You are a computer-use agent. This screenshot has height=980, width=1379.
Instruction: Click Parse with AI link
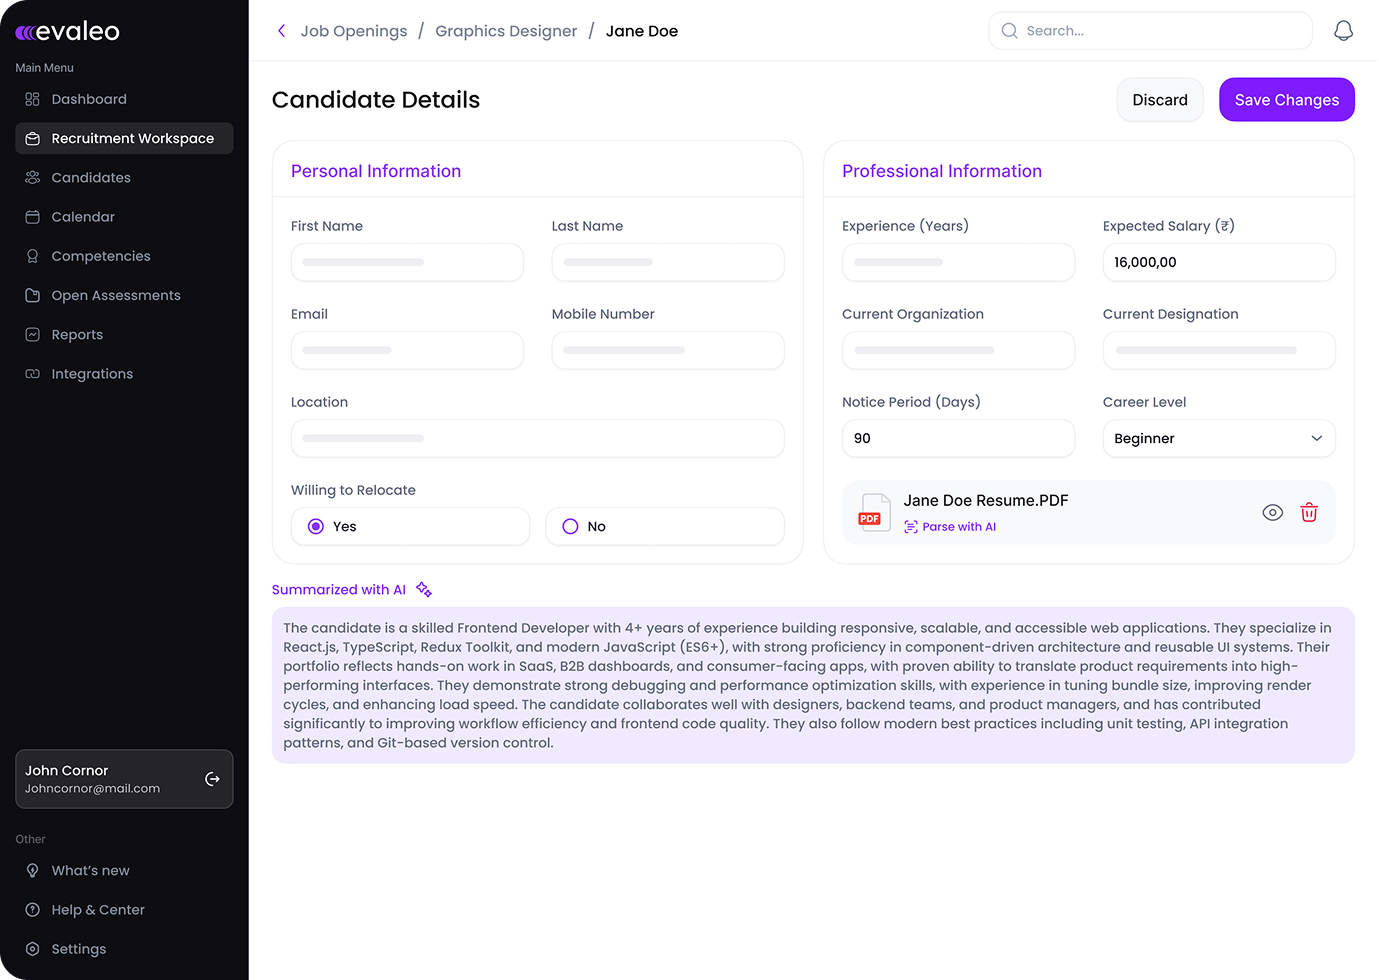pos(958,527)
